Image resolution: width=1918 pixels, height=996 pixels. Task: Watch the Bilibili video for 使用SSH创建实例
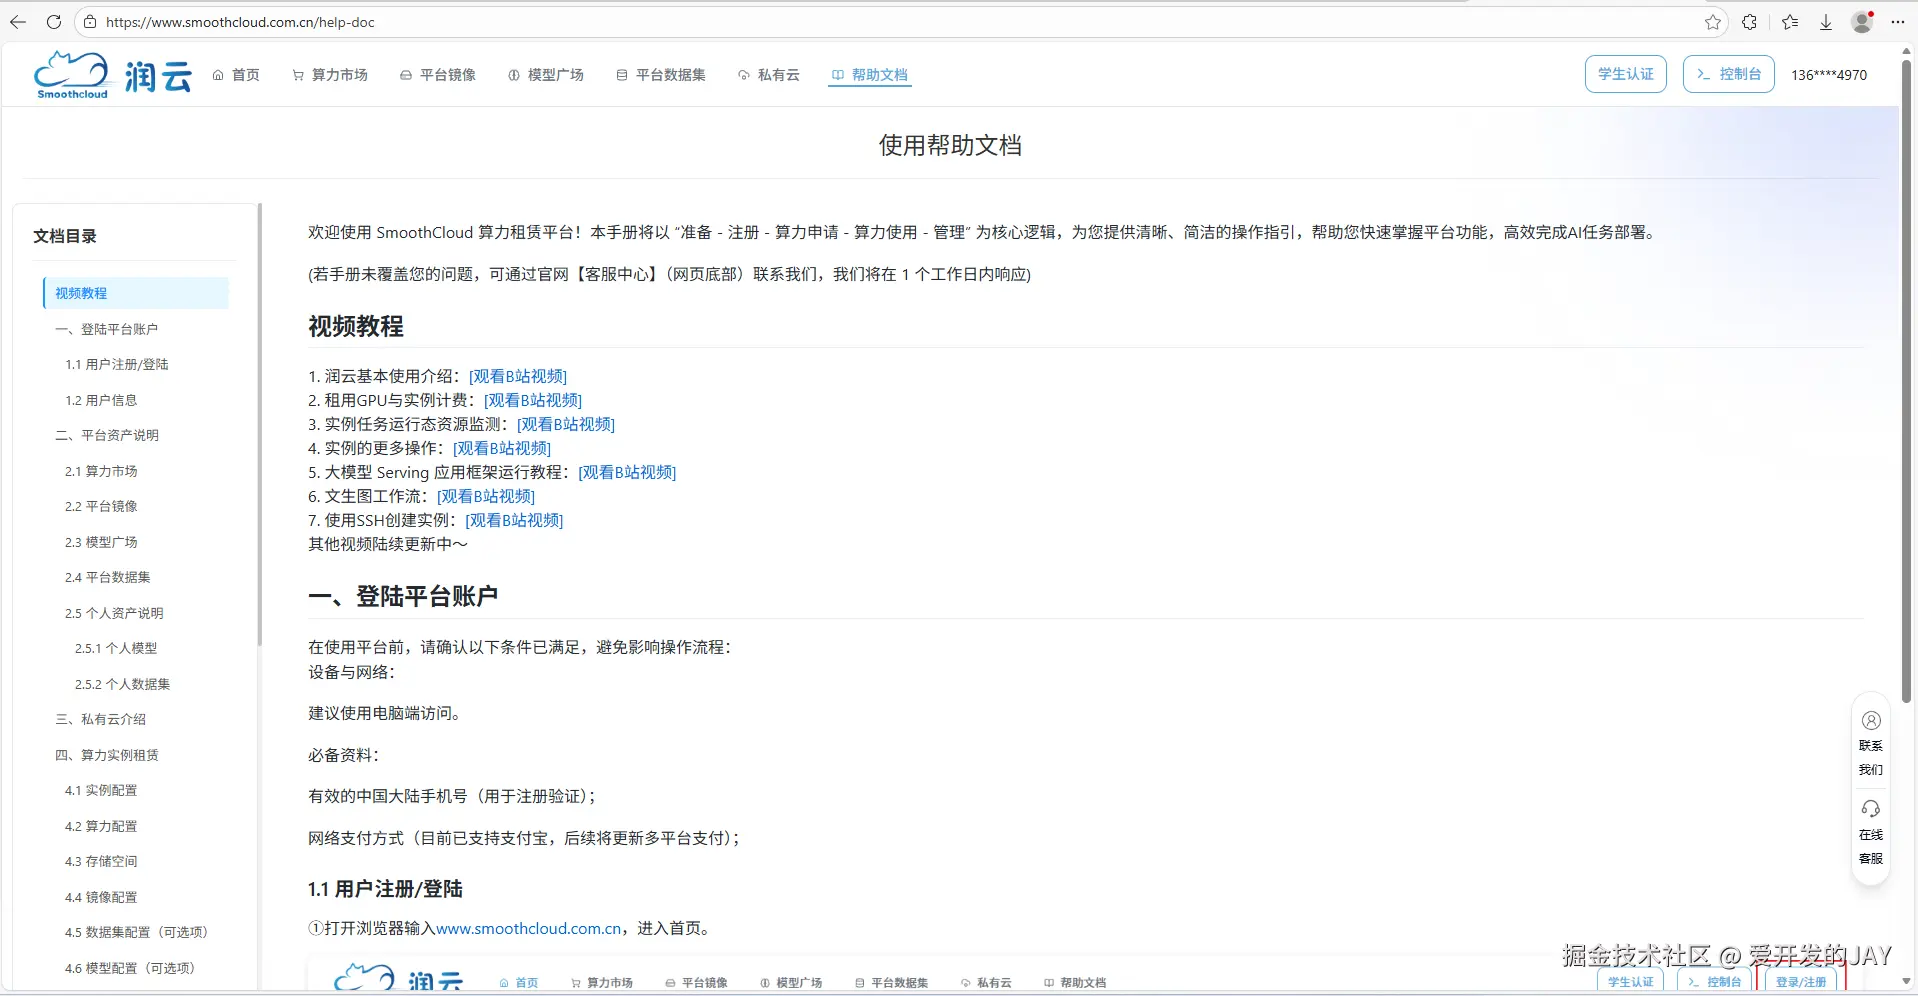point(514,520)
